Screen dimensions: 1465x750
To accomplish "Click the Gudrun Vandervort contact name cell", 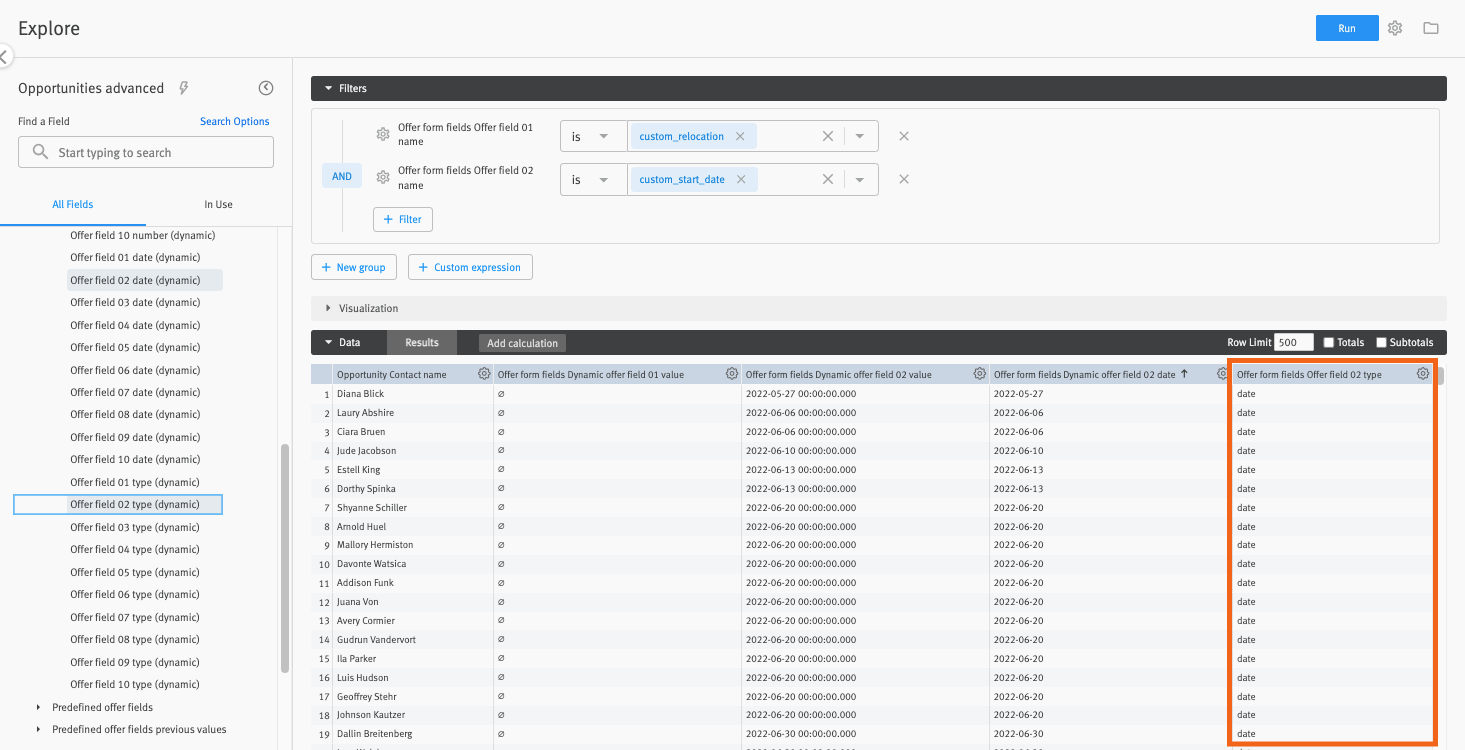I will click(x=413, y=640).
